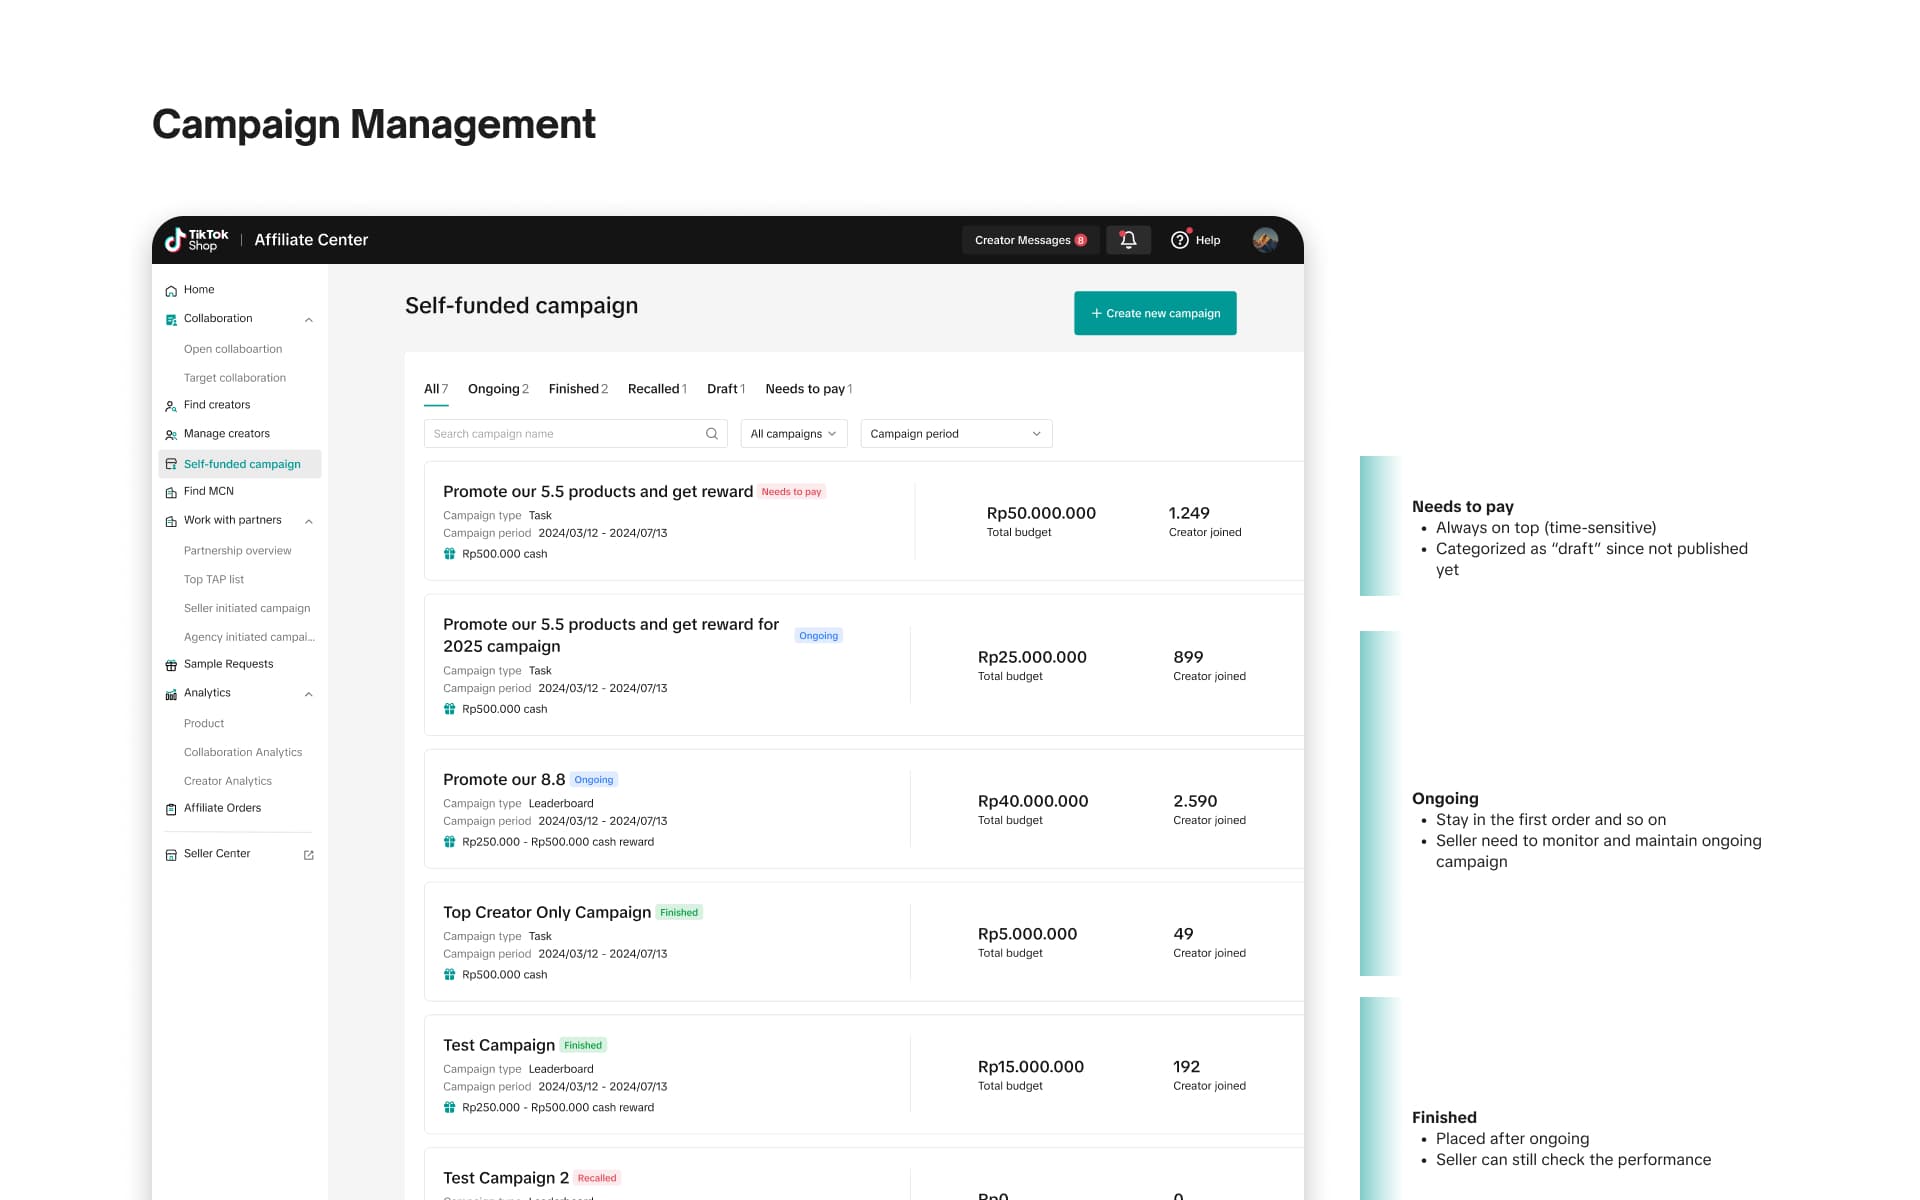This screenshot has width=1920, height=1200.
Task: Open the Needs to pay campaign title
Action: click(598, 492)
